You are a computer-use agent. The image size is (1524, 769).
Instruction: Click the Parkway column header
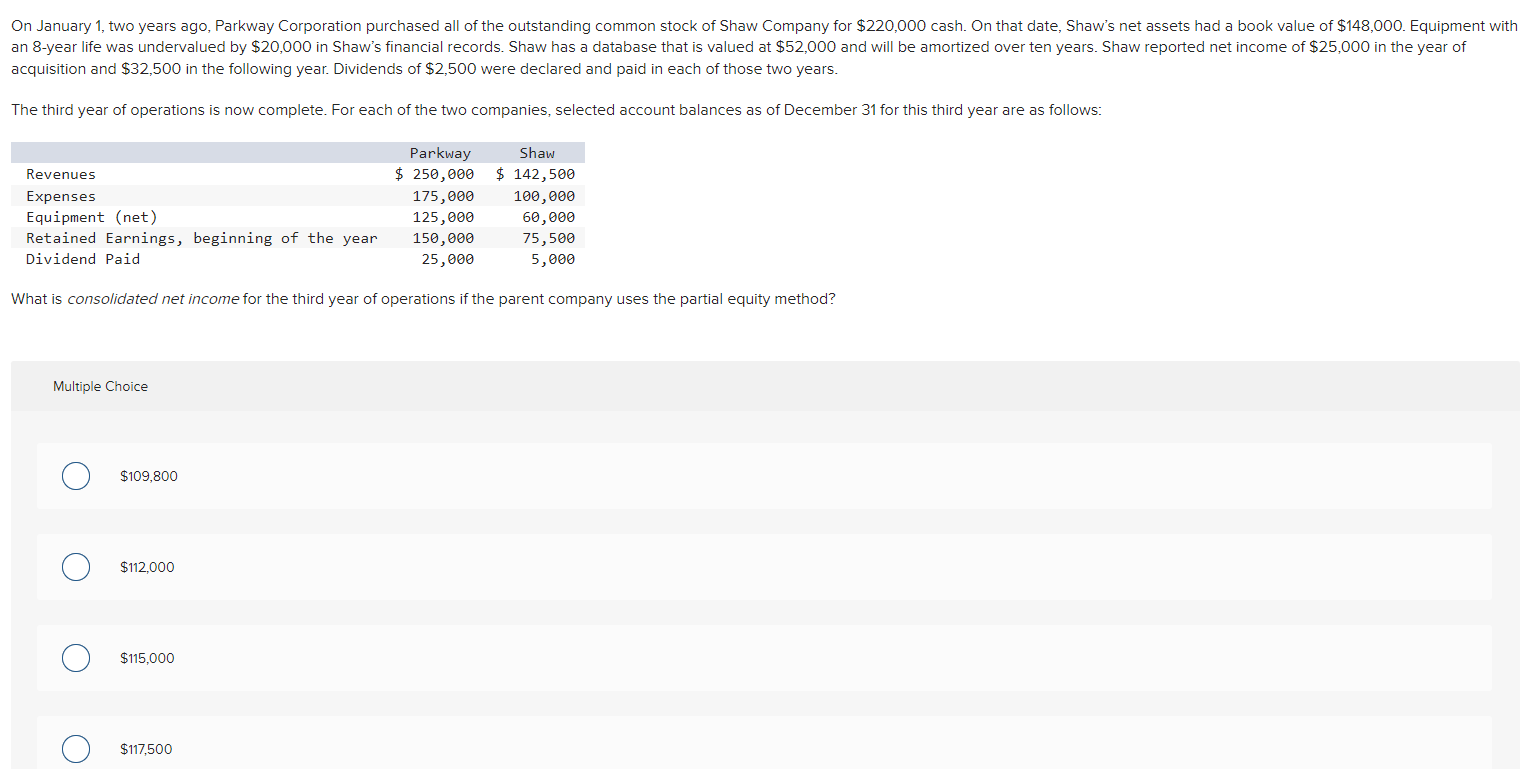tap(440, 152)
